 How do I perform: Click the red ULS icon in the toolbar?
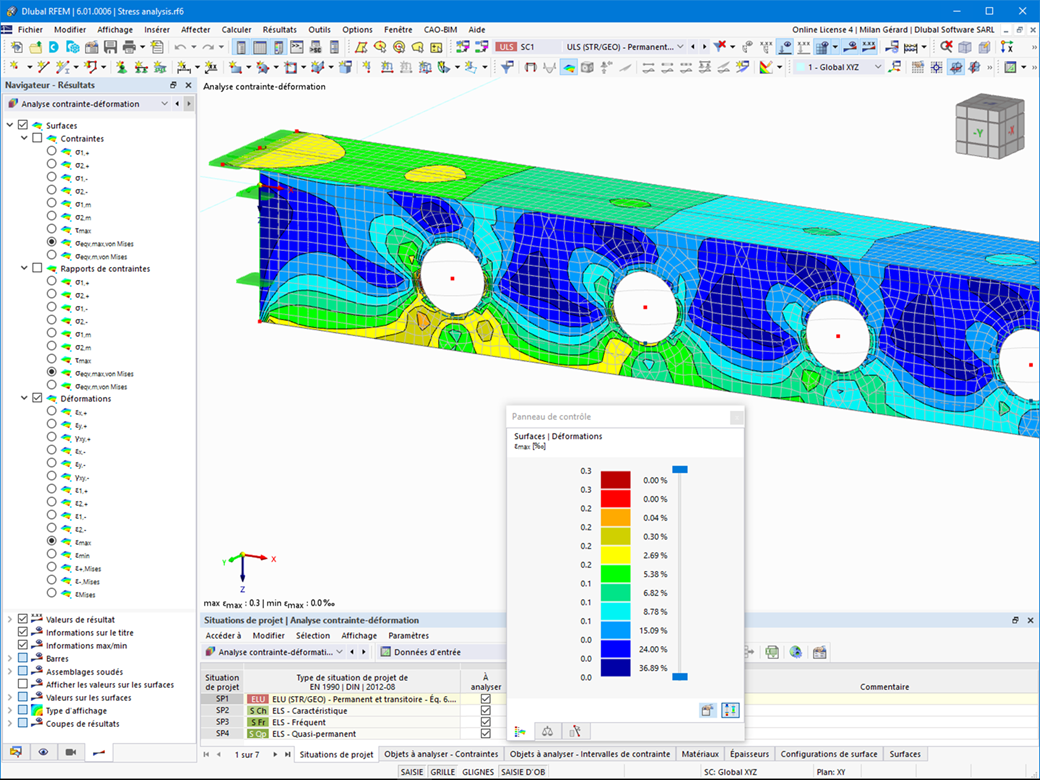click(506, 46)
